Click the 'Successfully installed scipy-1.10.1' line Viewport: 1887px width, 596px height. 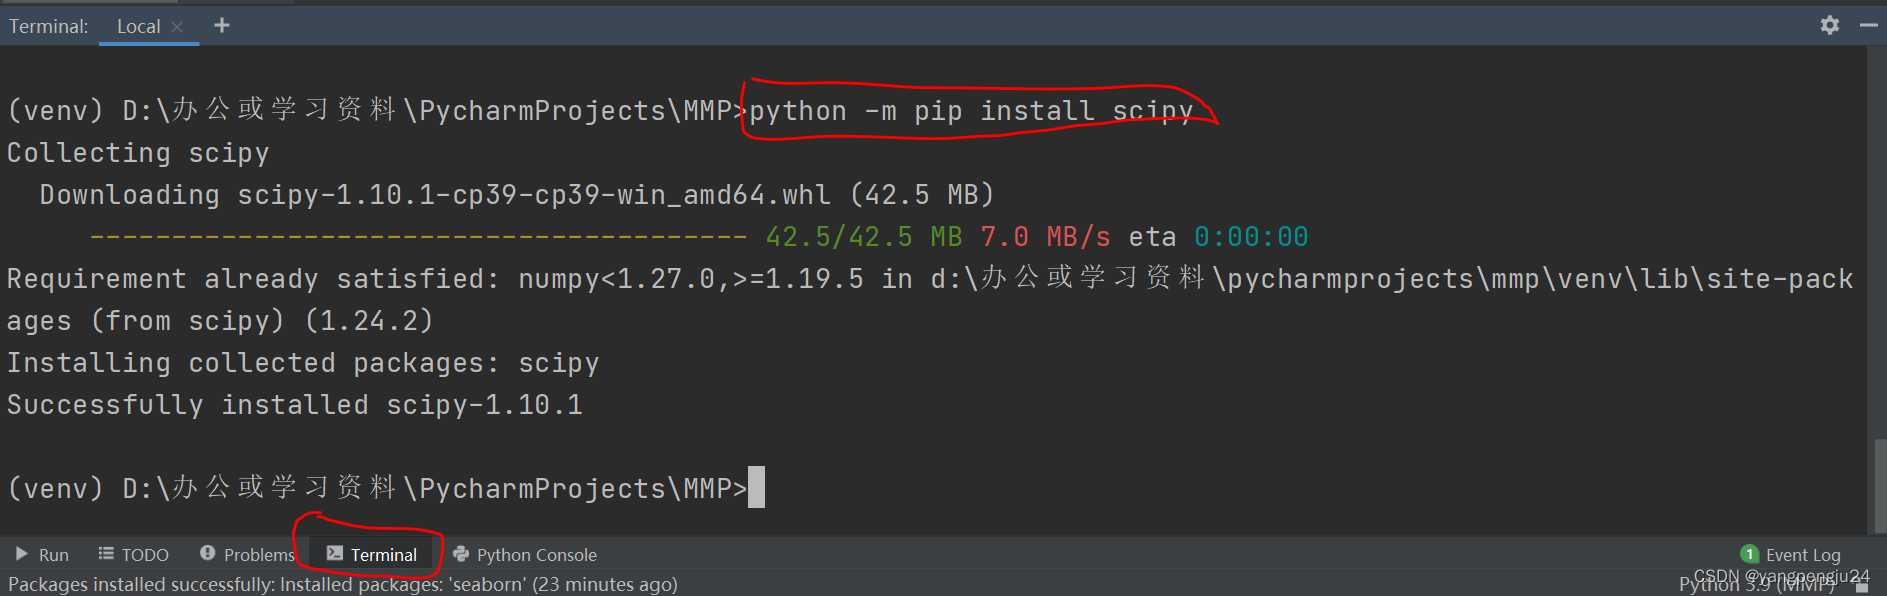click(295, 405)
